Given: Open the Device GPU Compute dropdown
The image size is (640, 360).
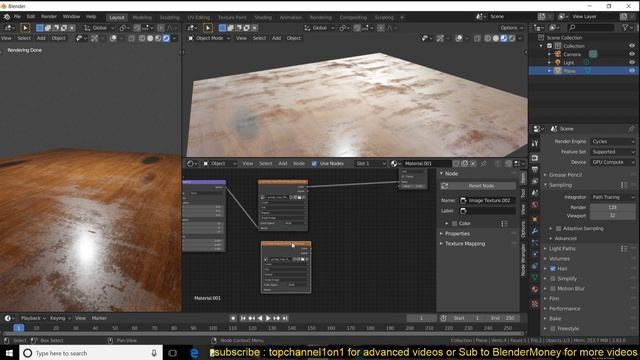Looking at the screenshot, I should pos(613,162).
